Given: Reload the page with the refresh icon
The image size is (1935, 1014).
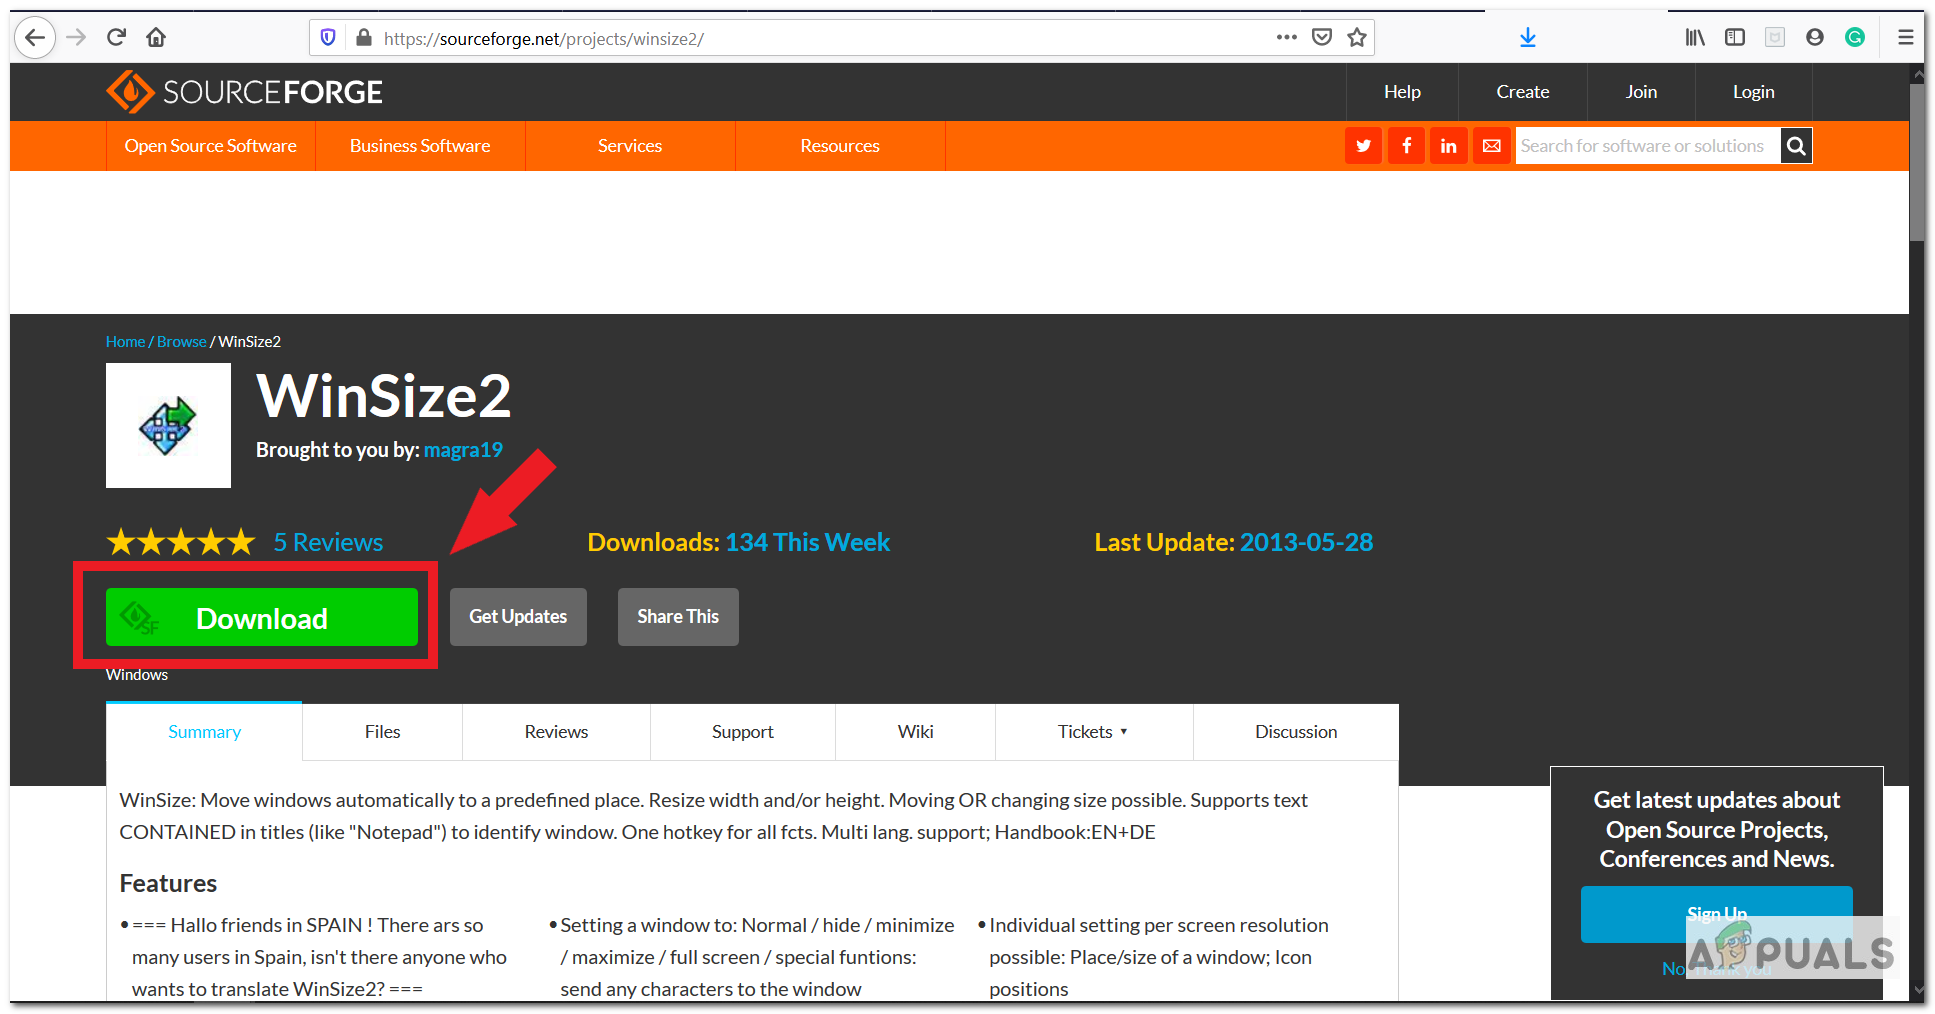Looking at the screenshot, I should pos(116,38).
